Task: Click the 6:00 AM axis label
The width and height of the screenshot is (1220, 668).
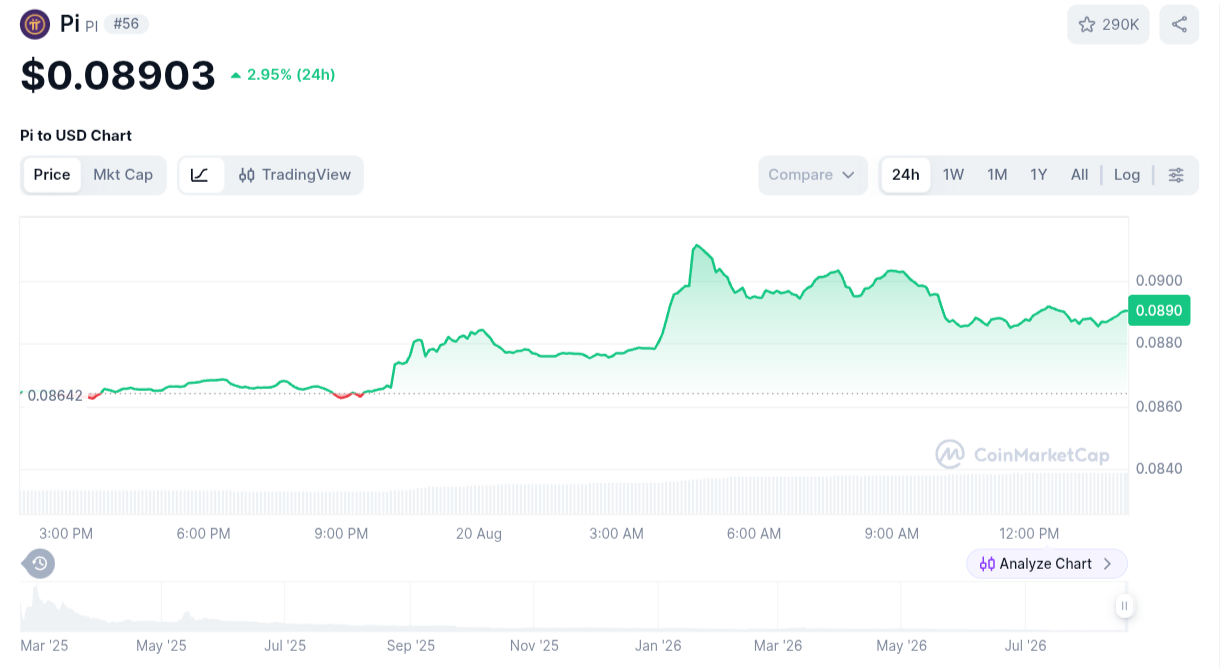Action: coord(754,534)
